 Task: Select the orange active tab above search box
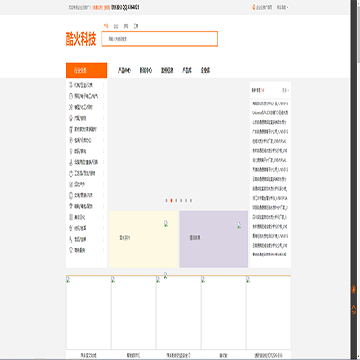tap(106, 26)
